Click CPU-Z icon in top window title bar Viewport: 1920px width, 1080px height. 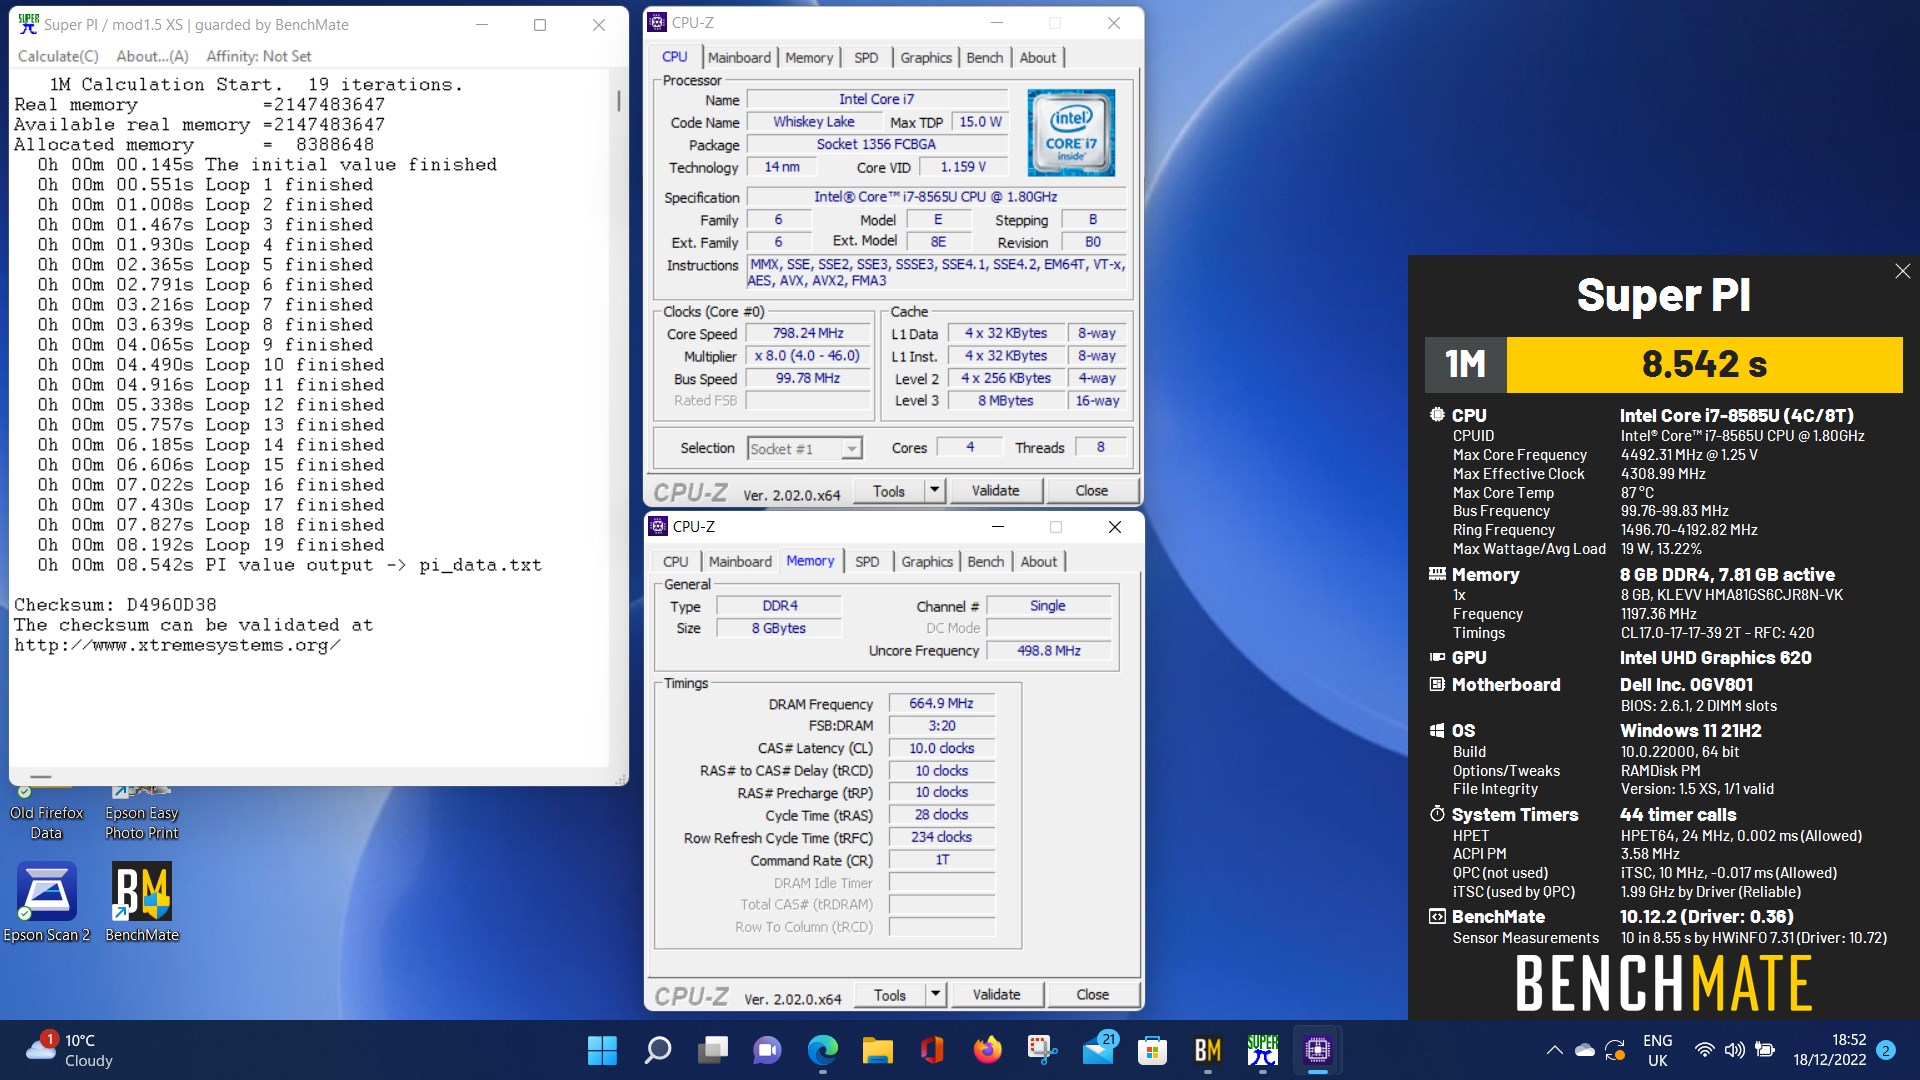point(657,22)
